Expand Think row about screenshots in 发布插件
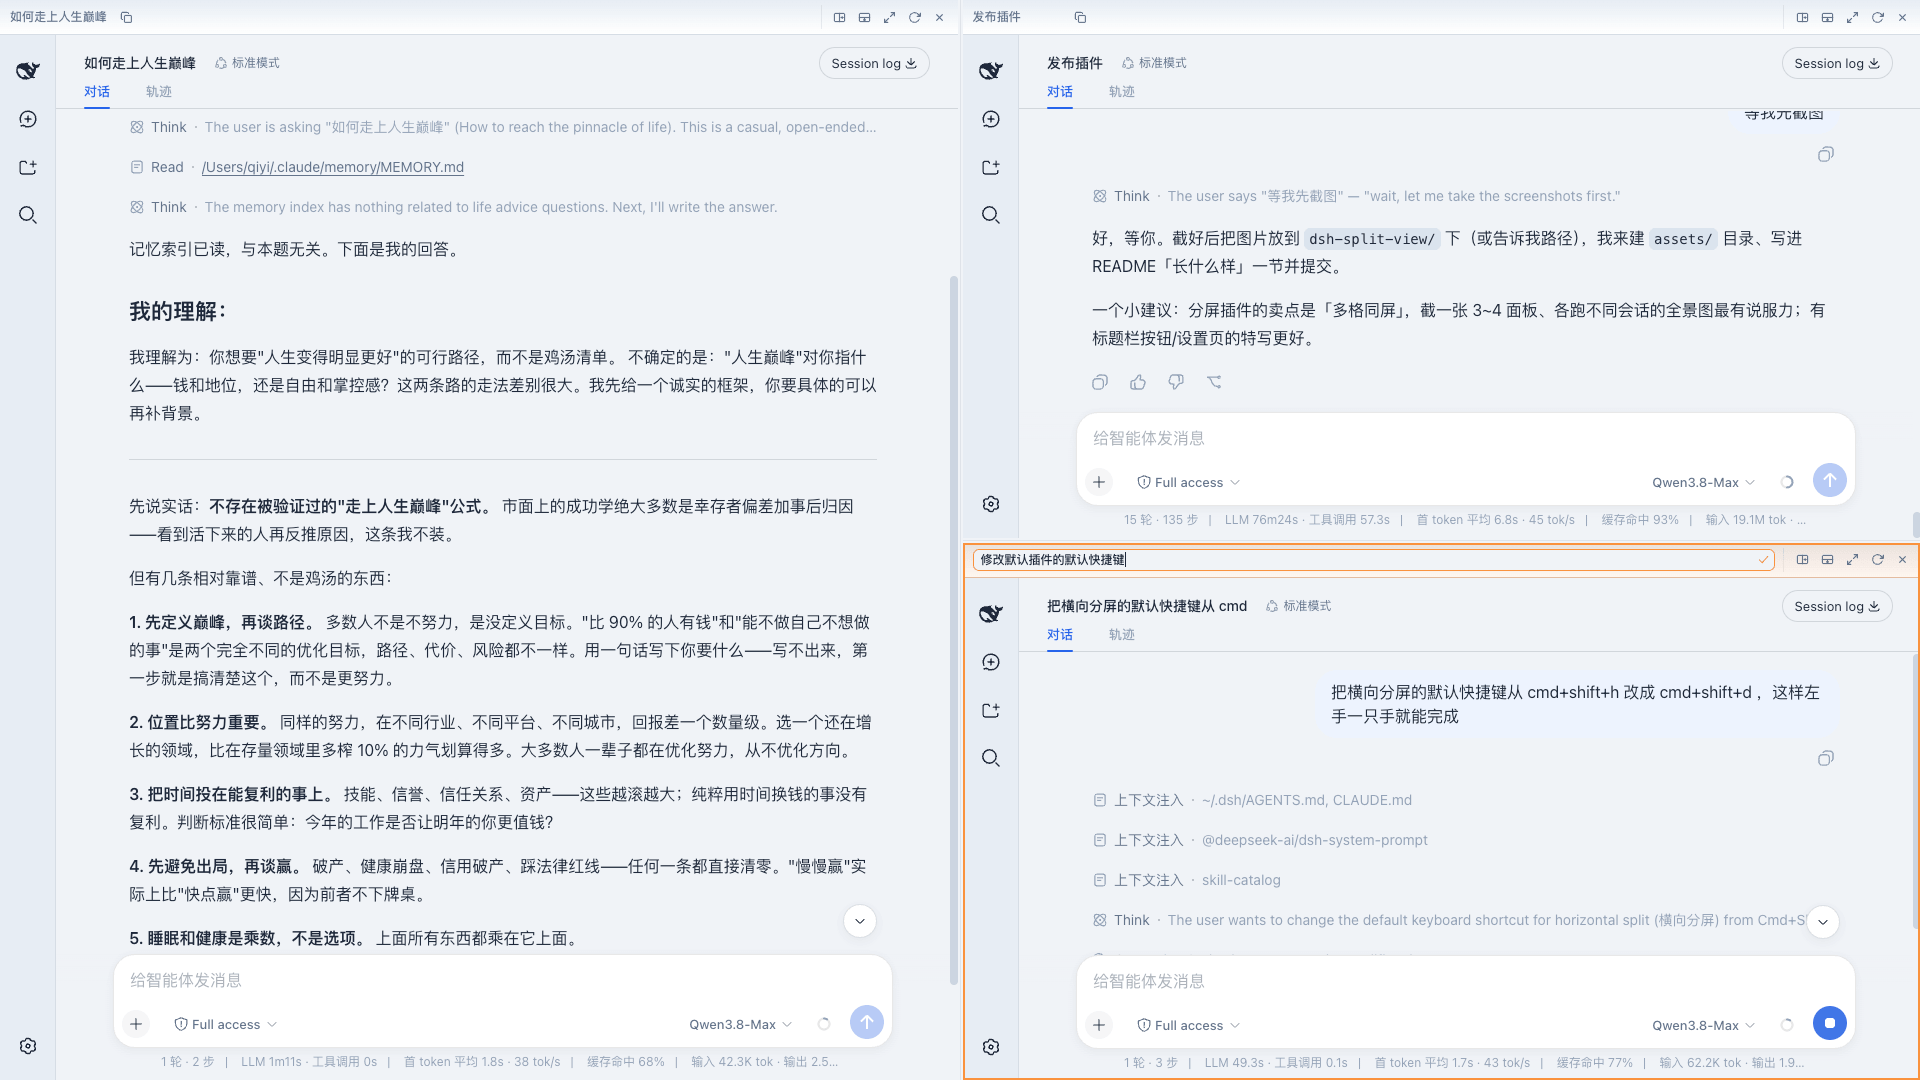 tap(1357, 196)
